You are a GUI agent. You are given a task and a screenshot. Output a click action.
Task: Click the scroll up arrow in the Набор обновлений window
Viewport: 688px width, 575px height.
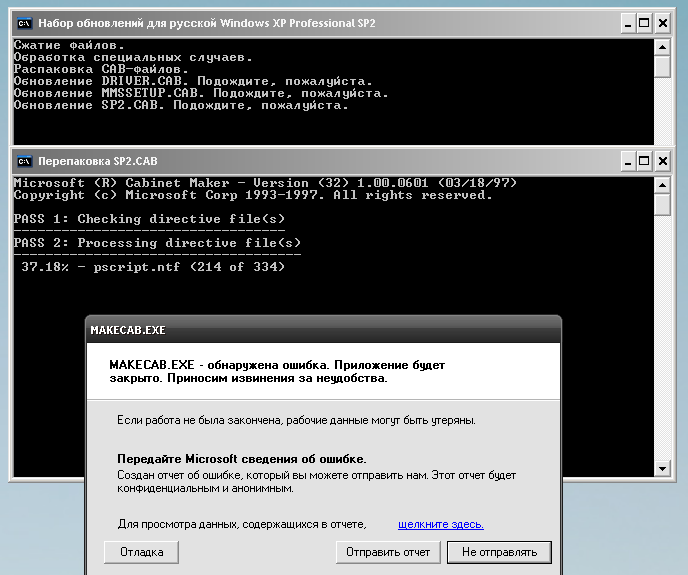[x=662, y=47]
